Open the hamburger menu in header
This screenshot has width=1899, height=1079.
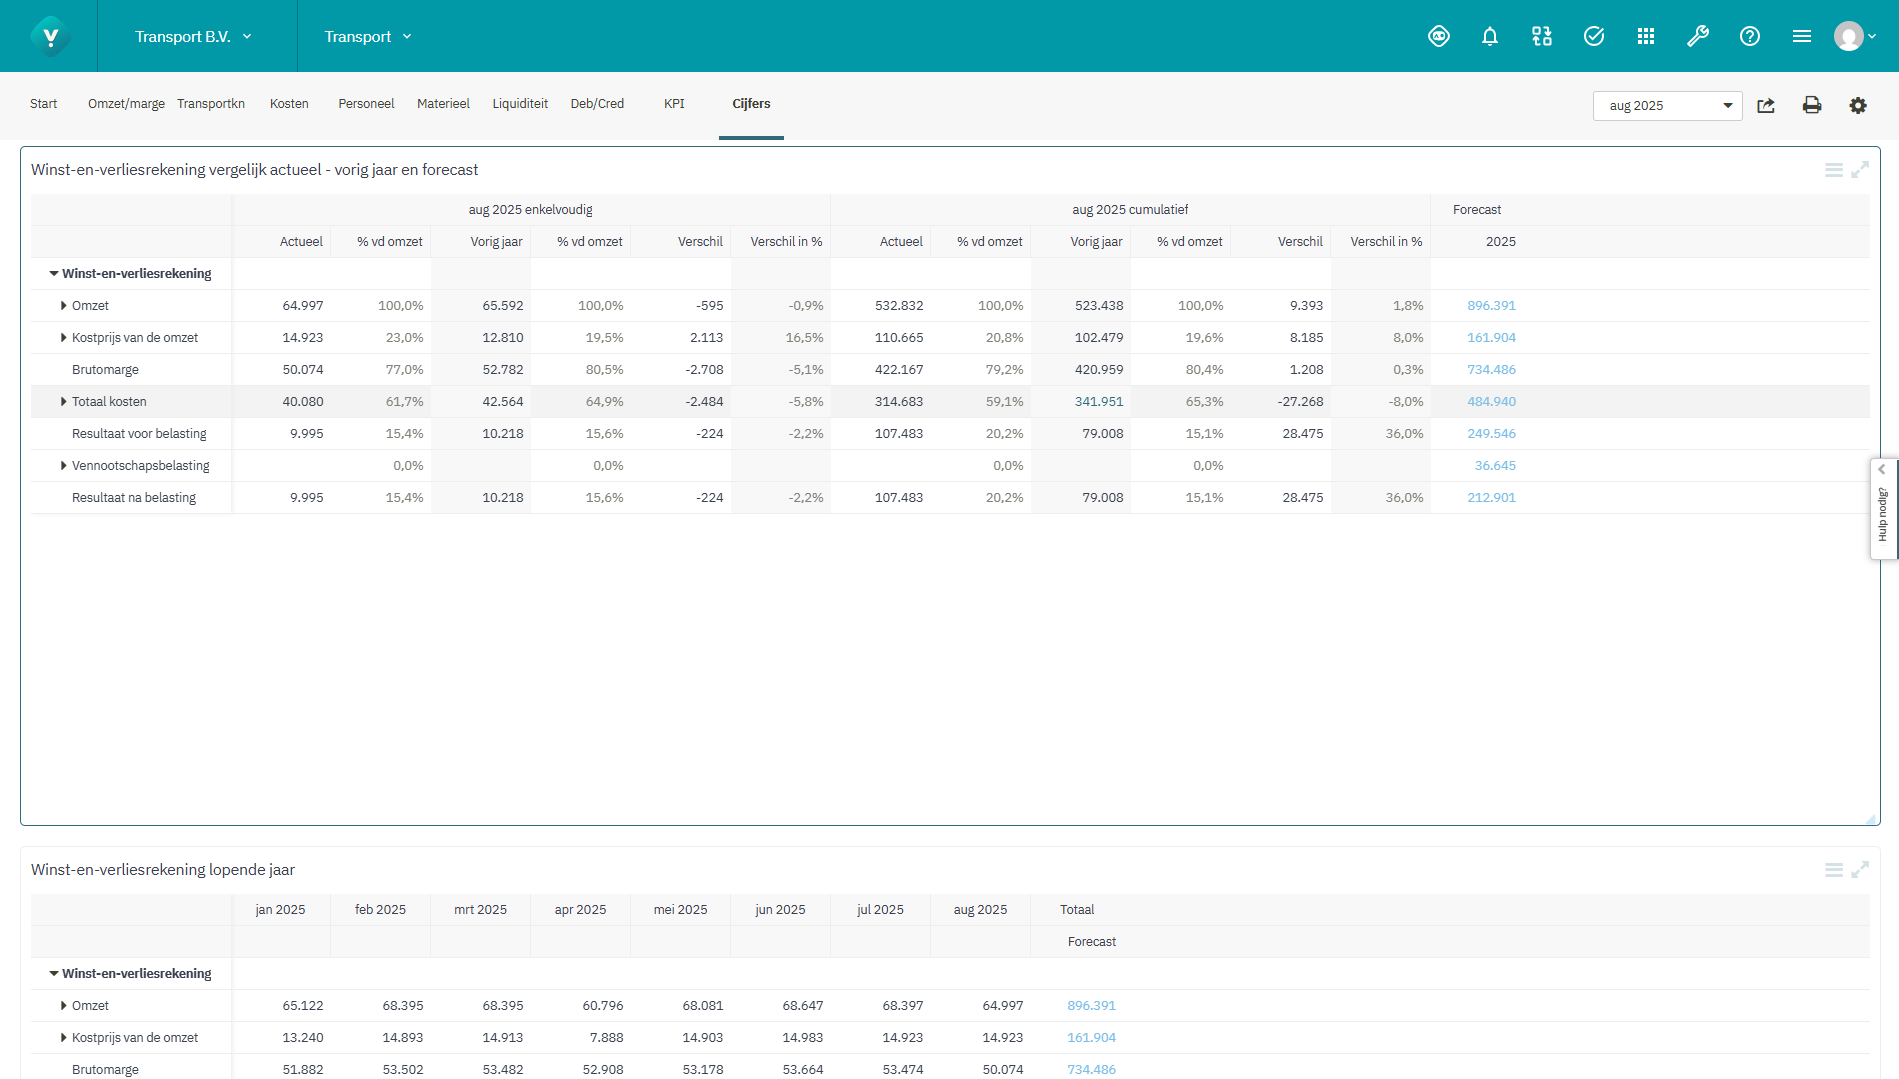[1801, 37]
